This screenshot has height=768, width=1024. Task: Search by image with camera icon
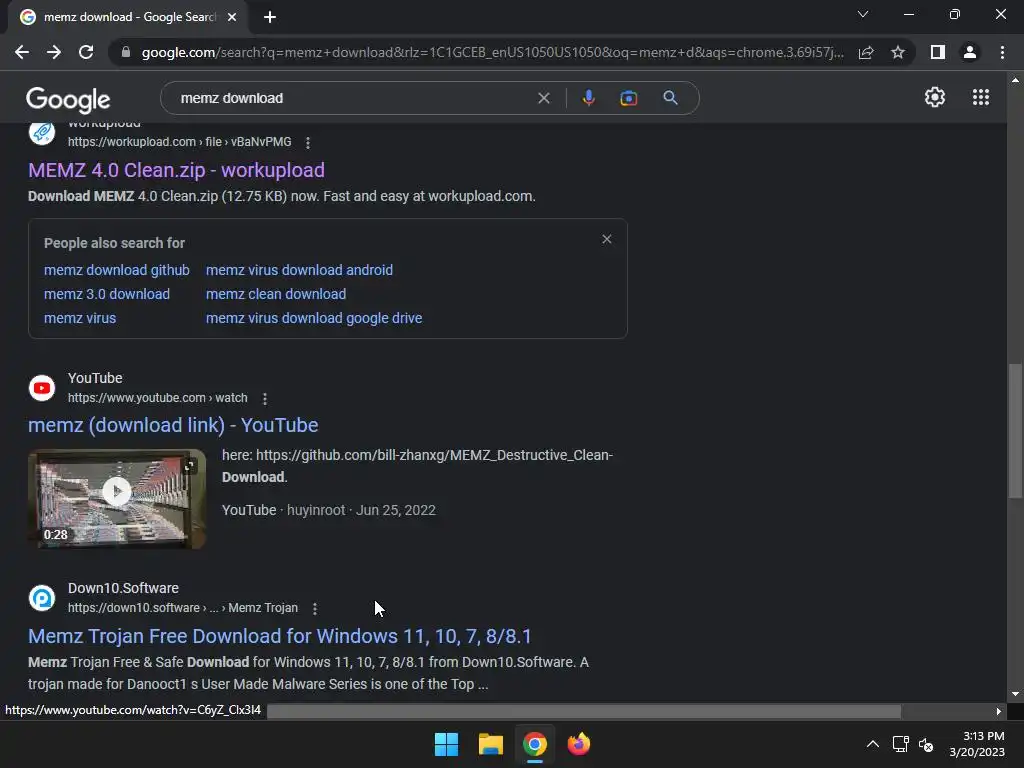pyautogui.click(x=628, y=98)
